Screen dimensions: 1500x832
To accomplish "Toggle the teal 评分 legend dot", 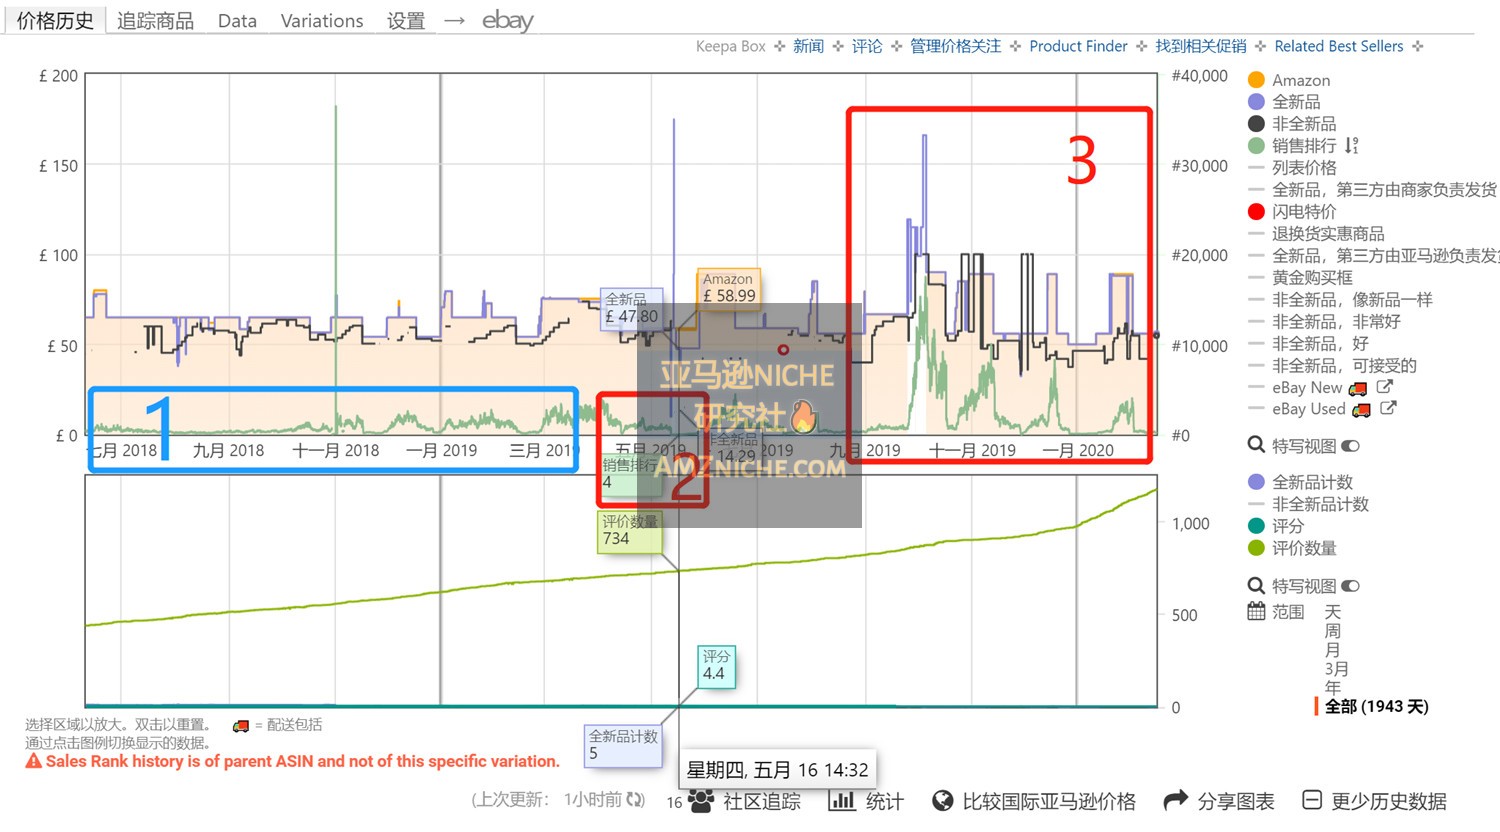I will click(x=1256, y=526).
